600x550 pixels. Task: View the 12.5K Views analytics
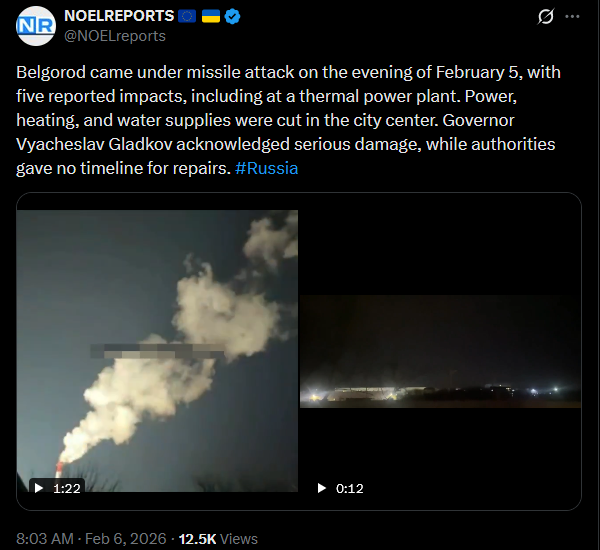coord(218,539)
